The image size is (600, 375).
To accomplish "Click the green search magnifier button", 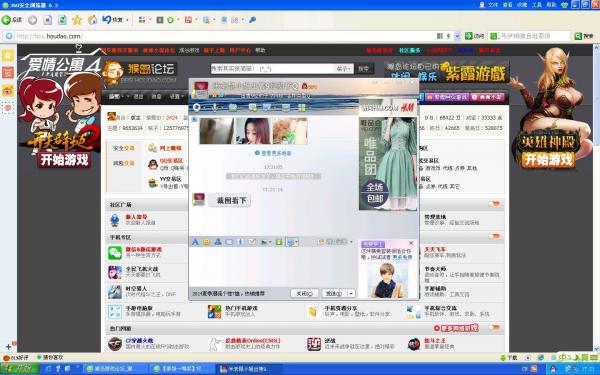I will pos(578,36).
